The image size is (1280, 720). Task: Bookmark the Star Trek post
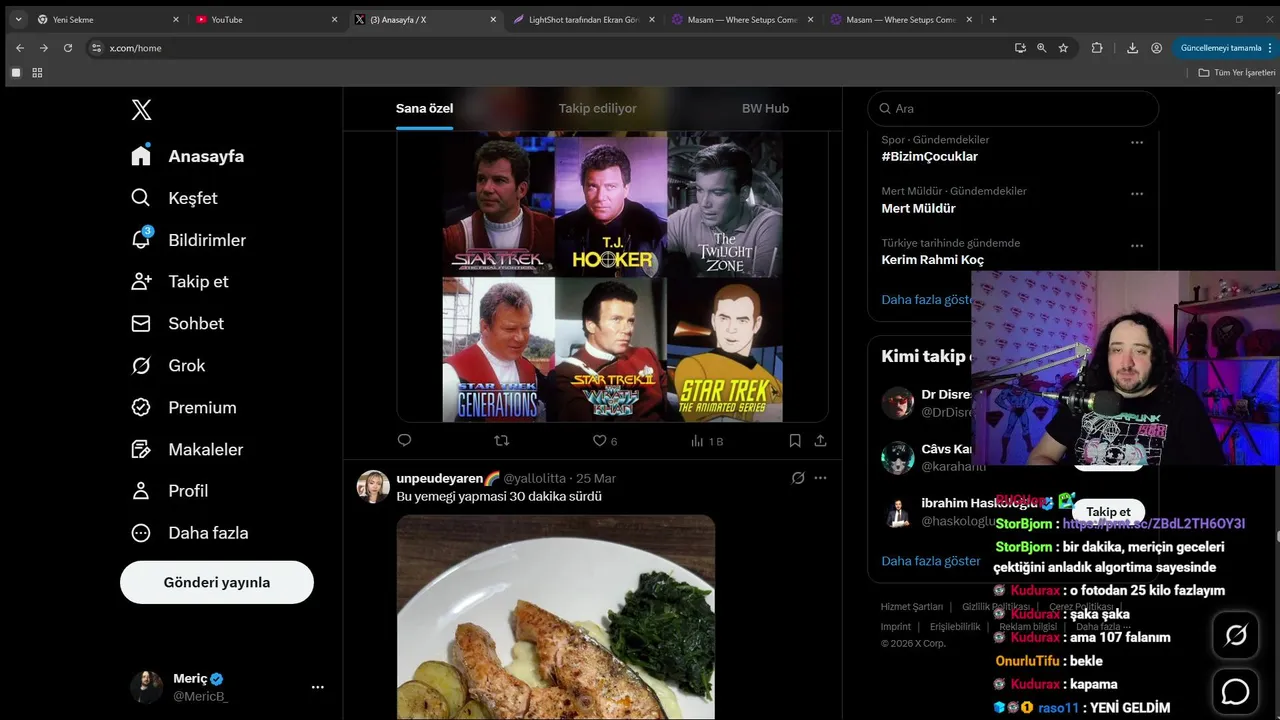click(x=795, y=440)
